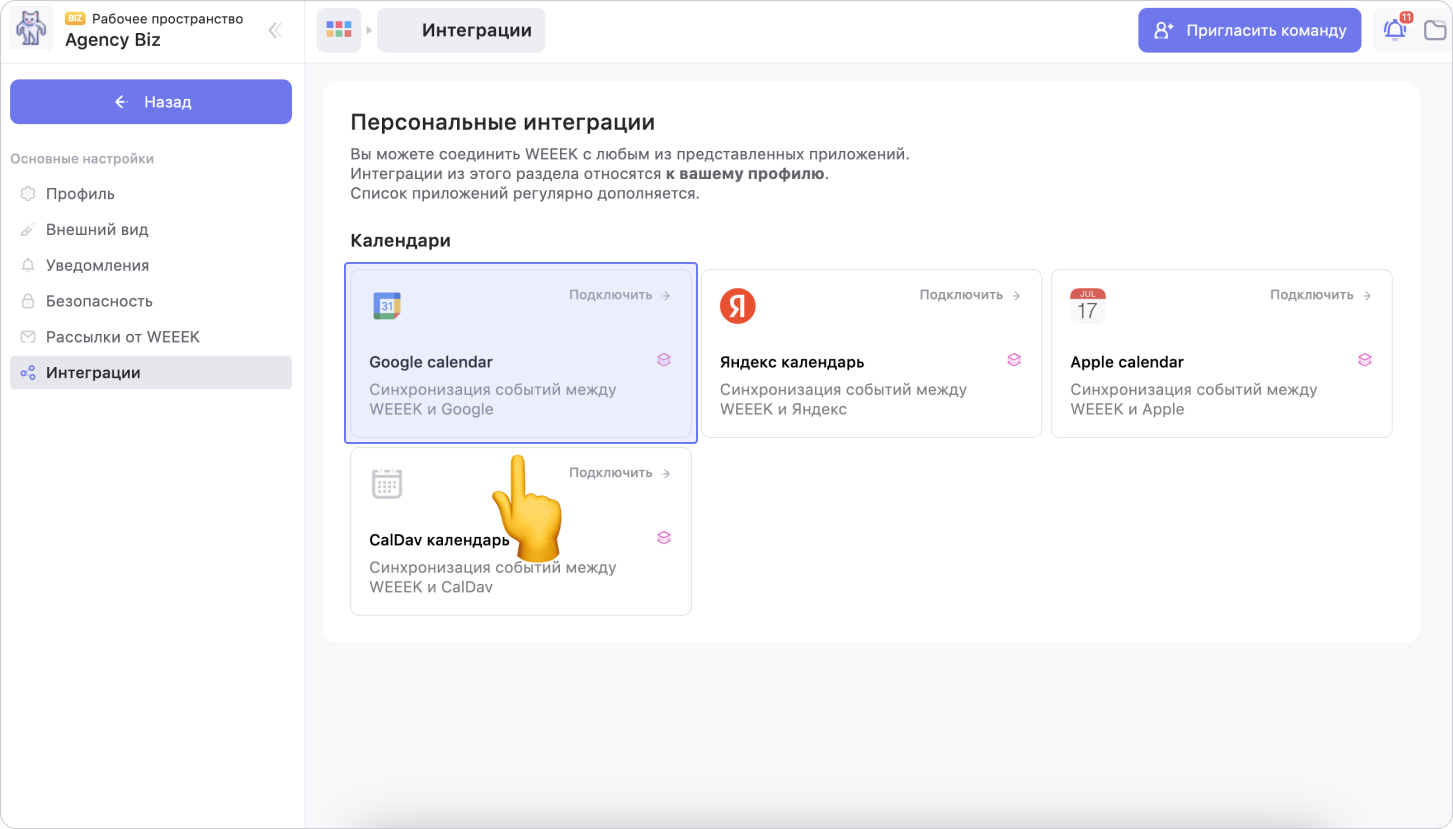Click Подключить link on Яндекс календарь

pos(969,295)
